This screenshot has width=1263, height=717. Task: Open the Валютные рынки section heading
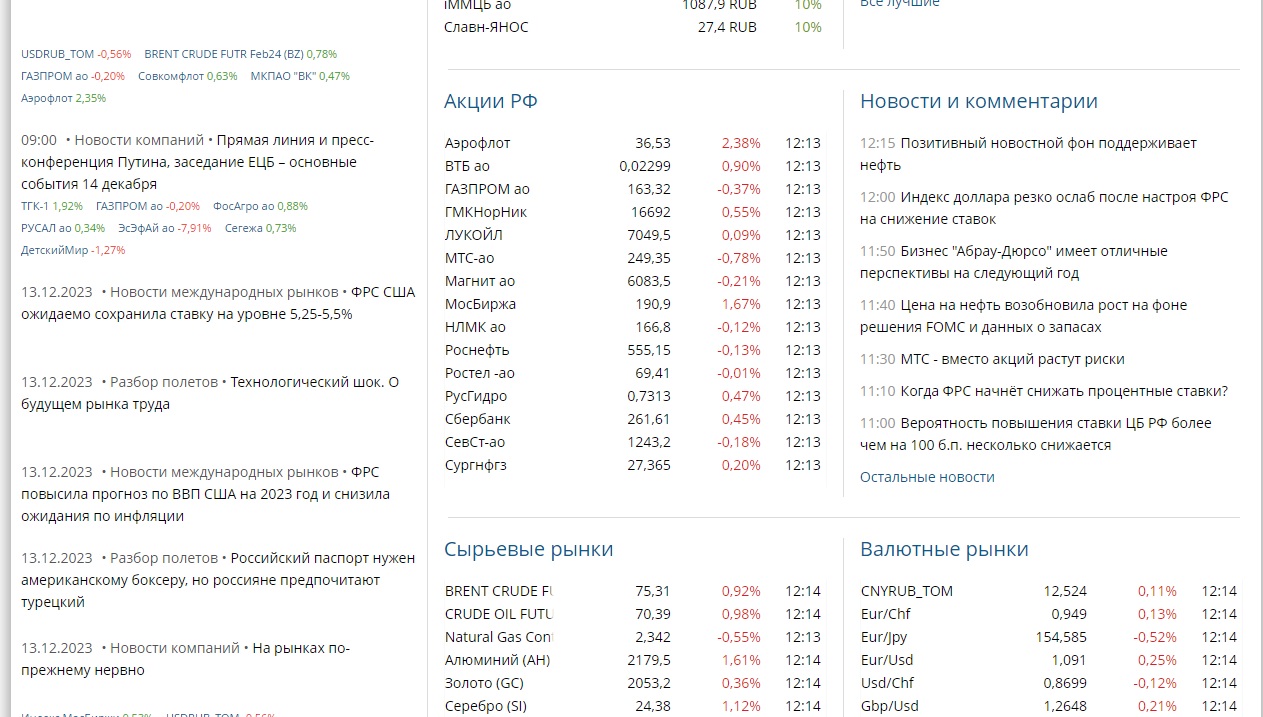944,549
